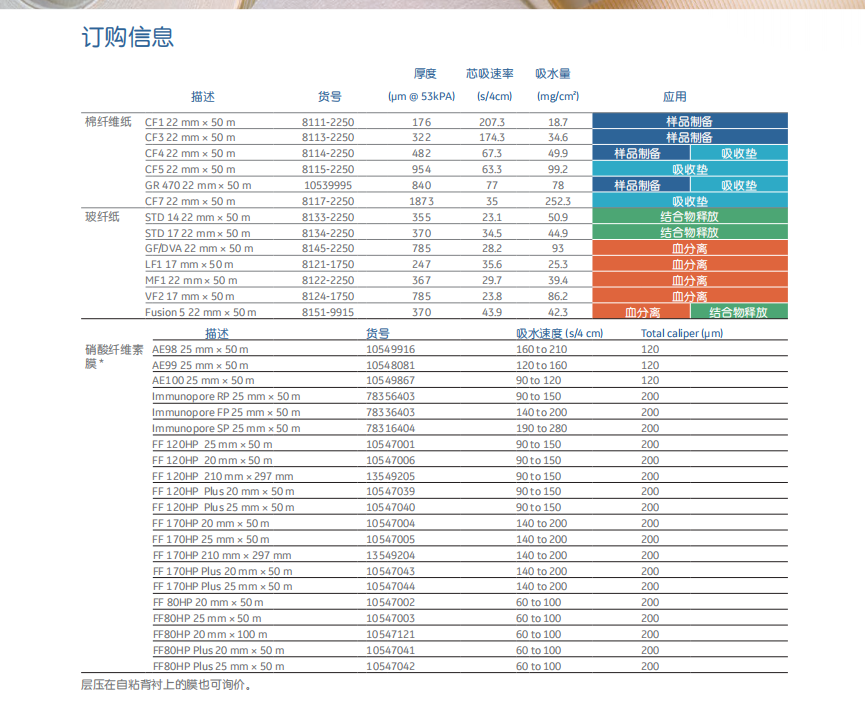
Task: Click the 结合物释放 cell for STD 17
Action: click(x=690, y=232)
